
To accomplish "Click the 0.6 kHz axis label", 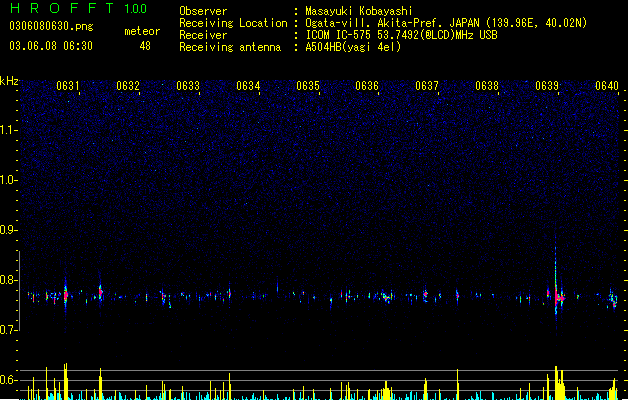I will point(8,380).
